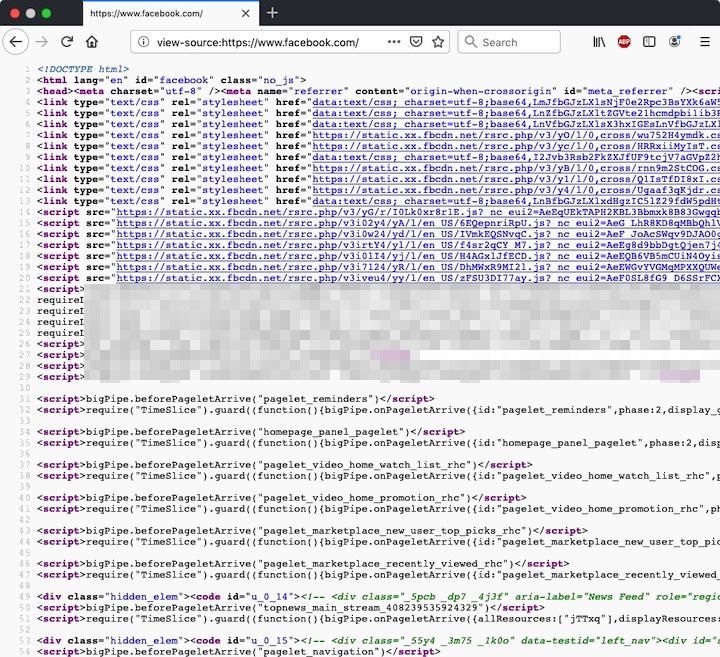
Task: Open a new browser tab
Action: point(272,13)
